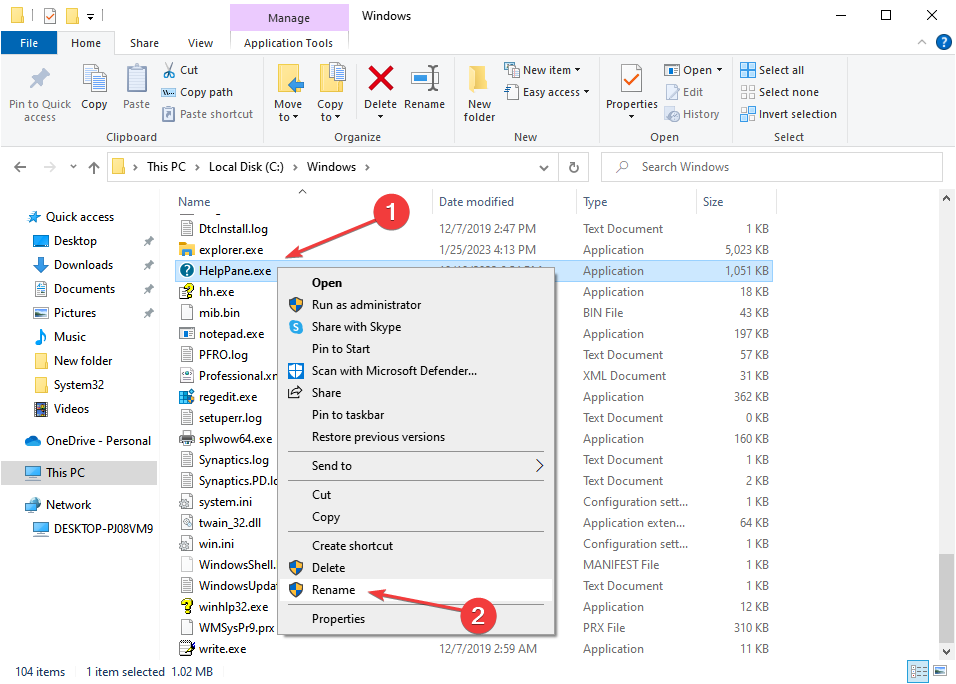The height and width of the screenshot is (684, 956).
Task: Open Explorer Help question mark icon
Action: click(x=943, y=42)
